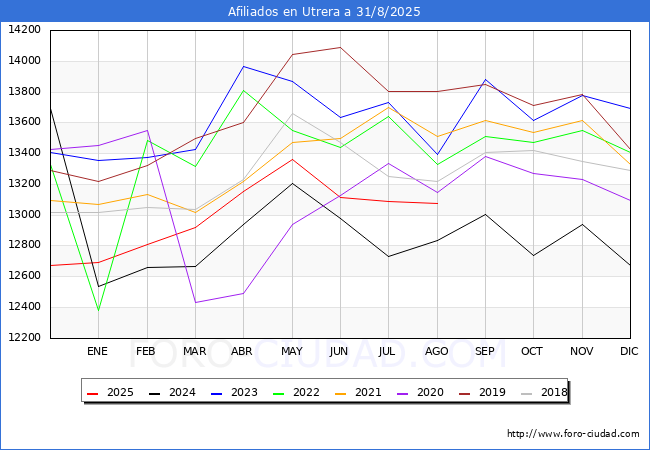Click the FEB month axis label
The width and height of the screenshot is (650, 450).
tap(146, 351)
